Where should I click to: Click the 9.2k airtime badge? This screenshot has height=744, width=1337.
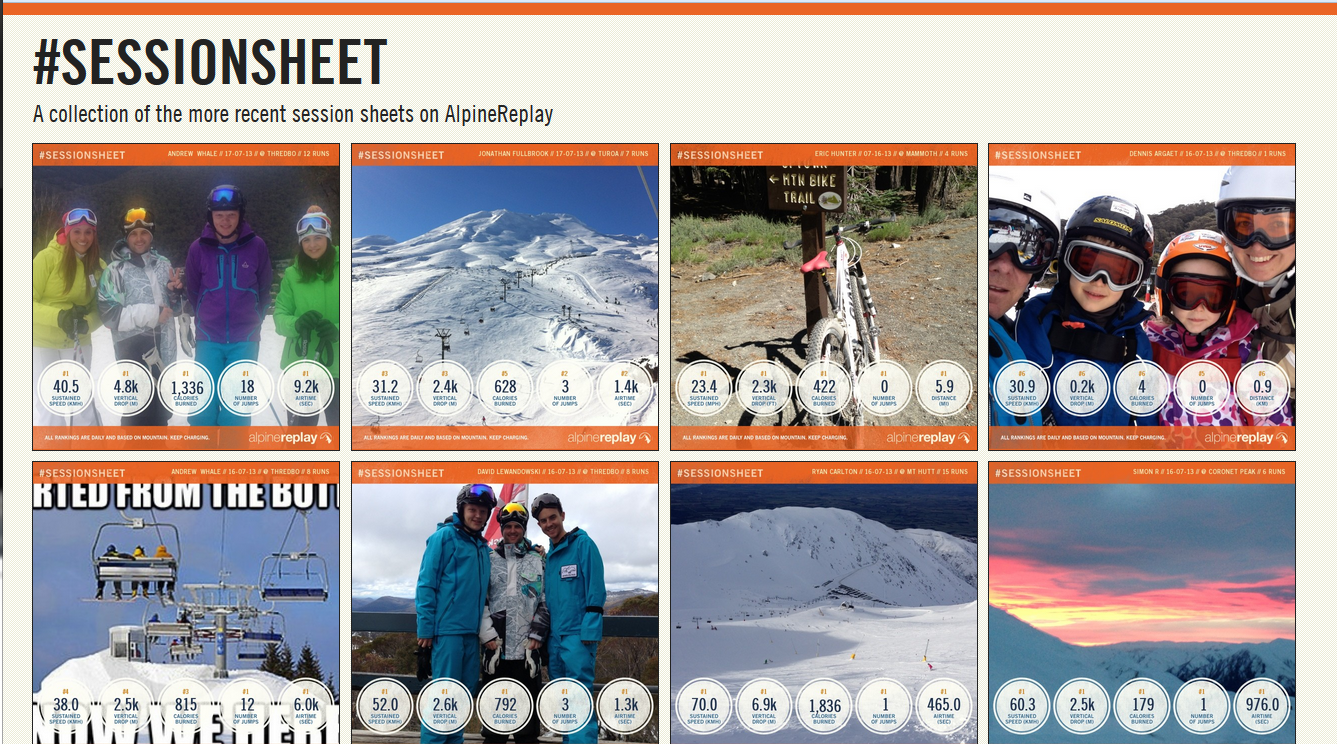click(306, 388)
